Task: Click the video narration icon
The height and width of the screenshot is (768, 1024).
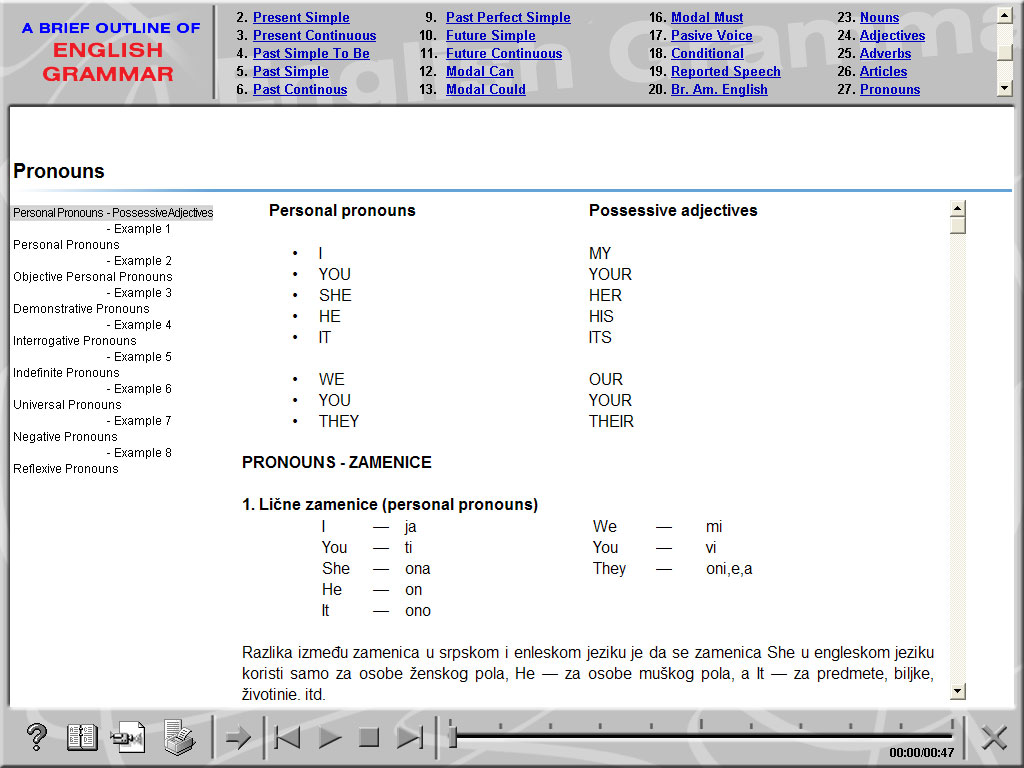Action: 128,737
